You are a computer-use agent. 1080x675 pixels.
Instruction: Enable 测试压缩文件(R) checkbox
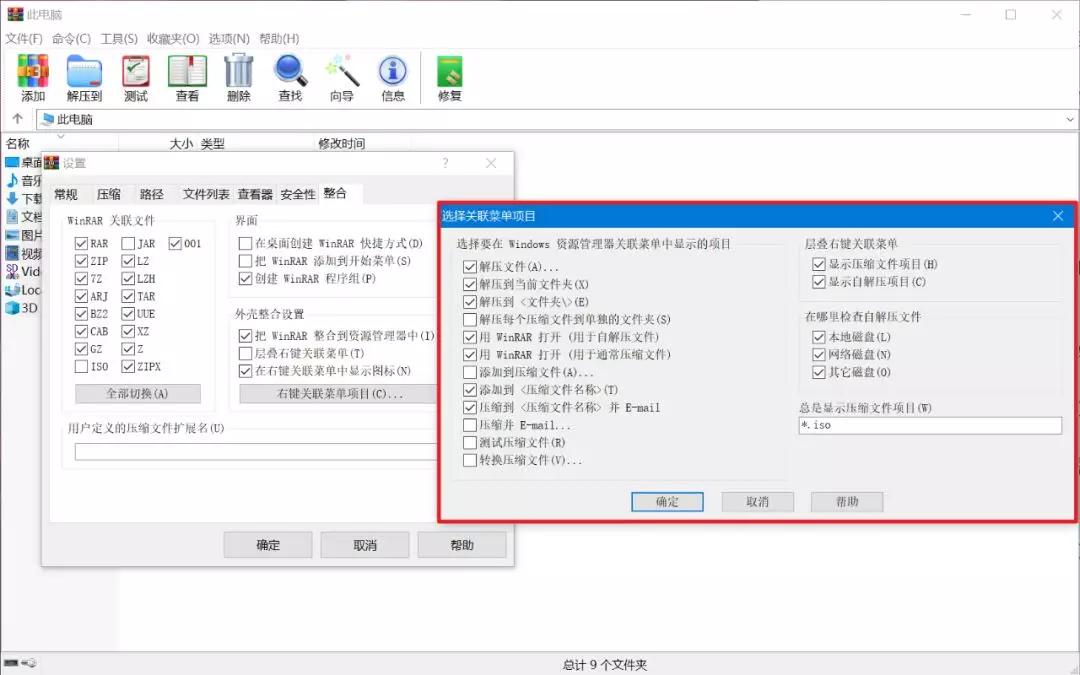click(x=470, y=443)
